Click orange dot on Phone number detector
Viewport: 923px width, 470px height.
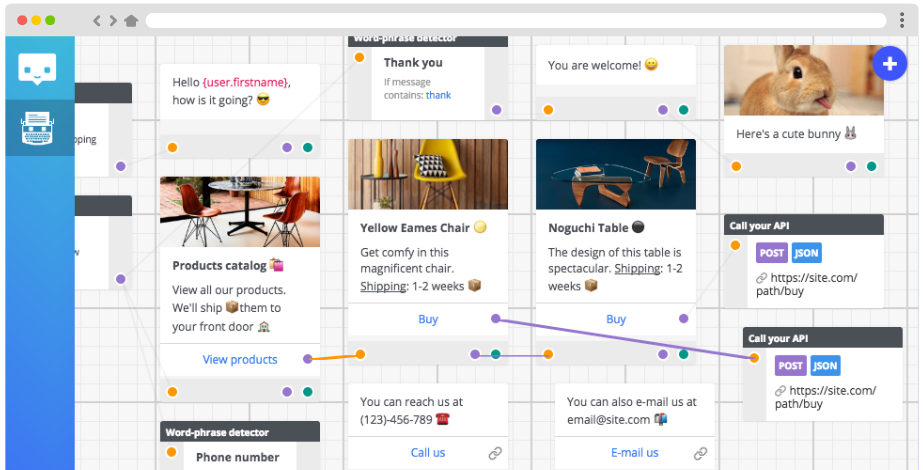click(171, 452)
